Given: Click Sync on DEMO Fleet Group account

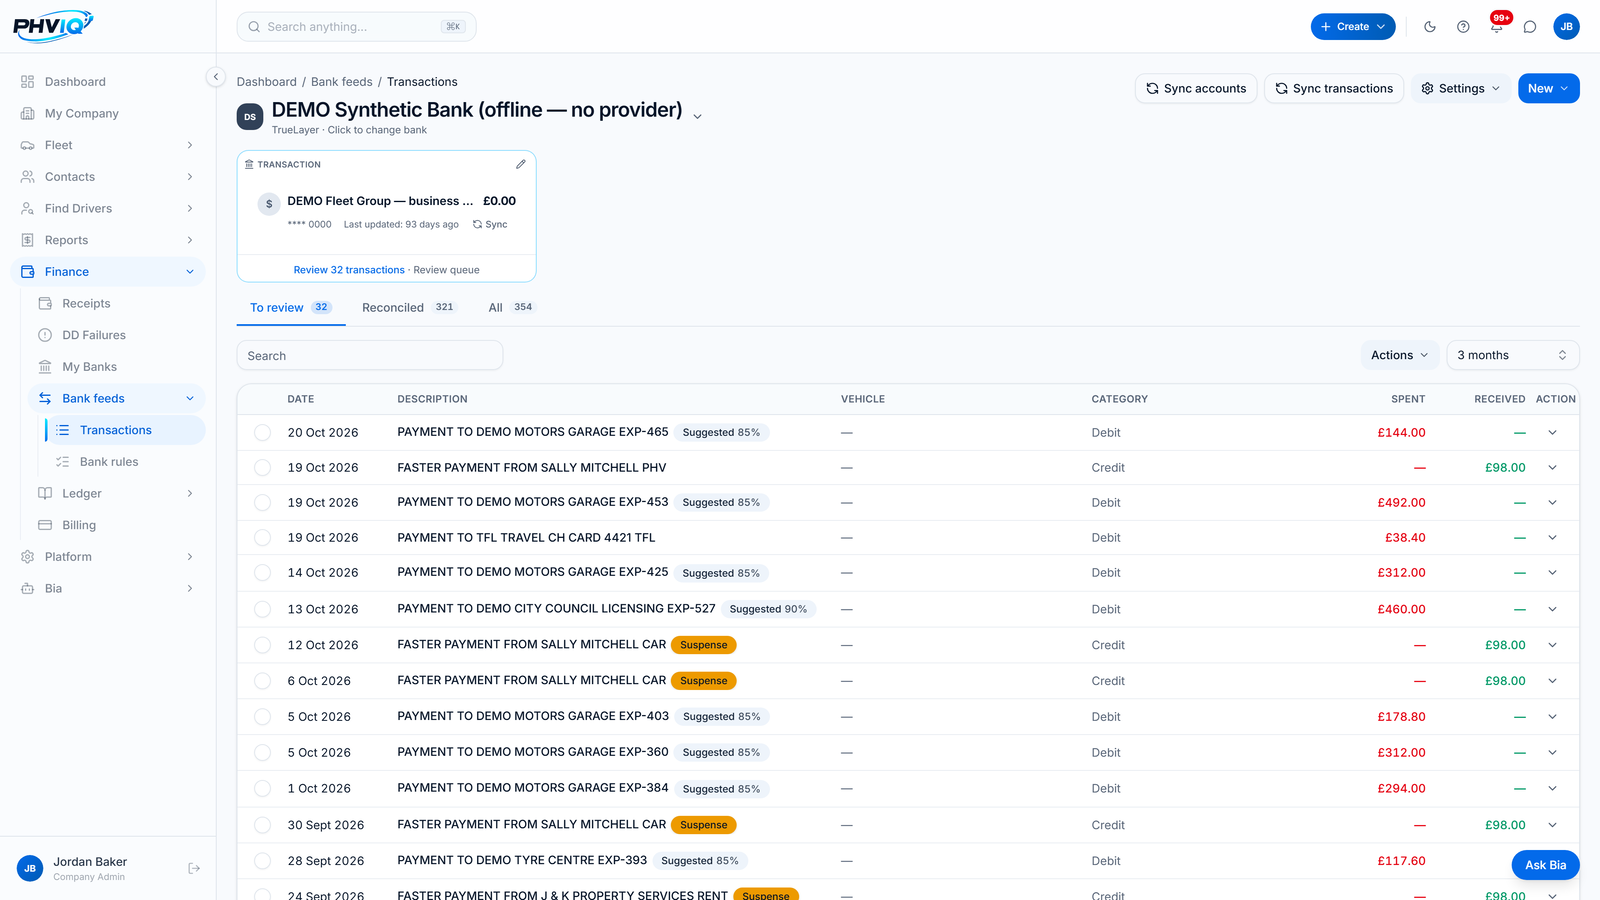Looking at the screenshot, I should tap(490, 224).
